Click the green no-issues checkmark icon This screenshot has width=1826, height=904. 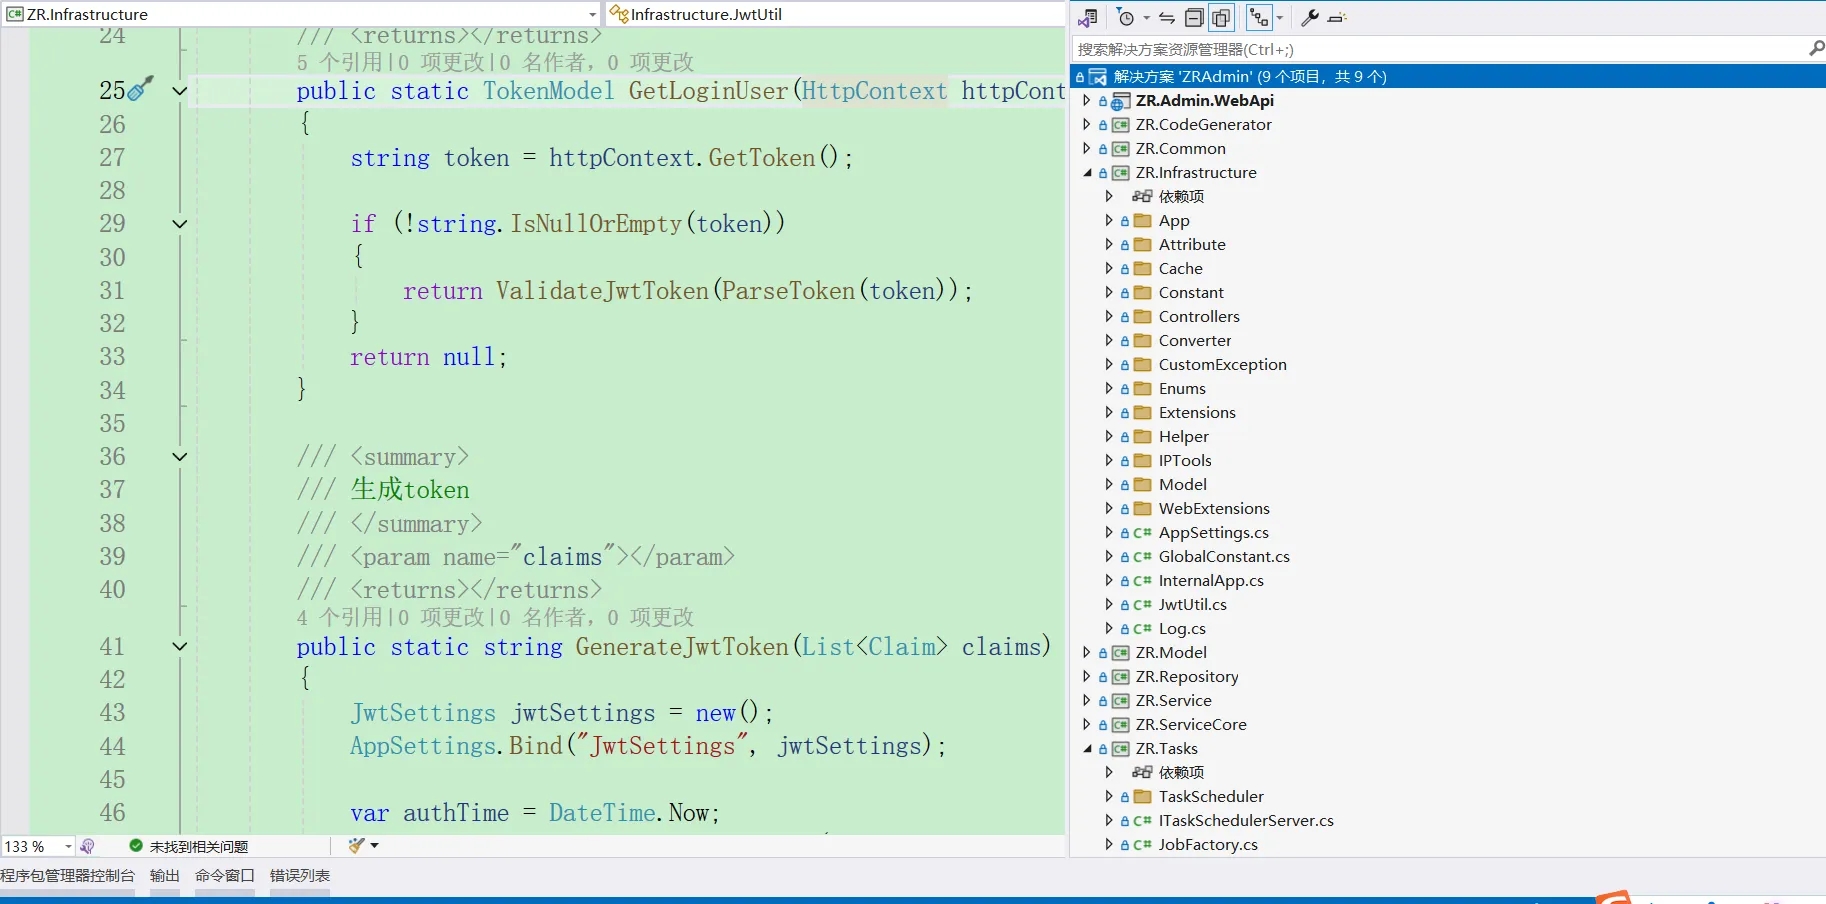(x=136, y=846)
